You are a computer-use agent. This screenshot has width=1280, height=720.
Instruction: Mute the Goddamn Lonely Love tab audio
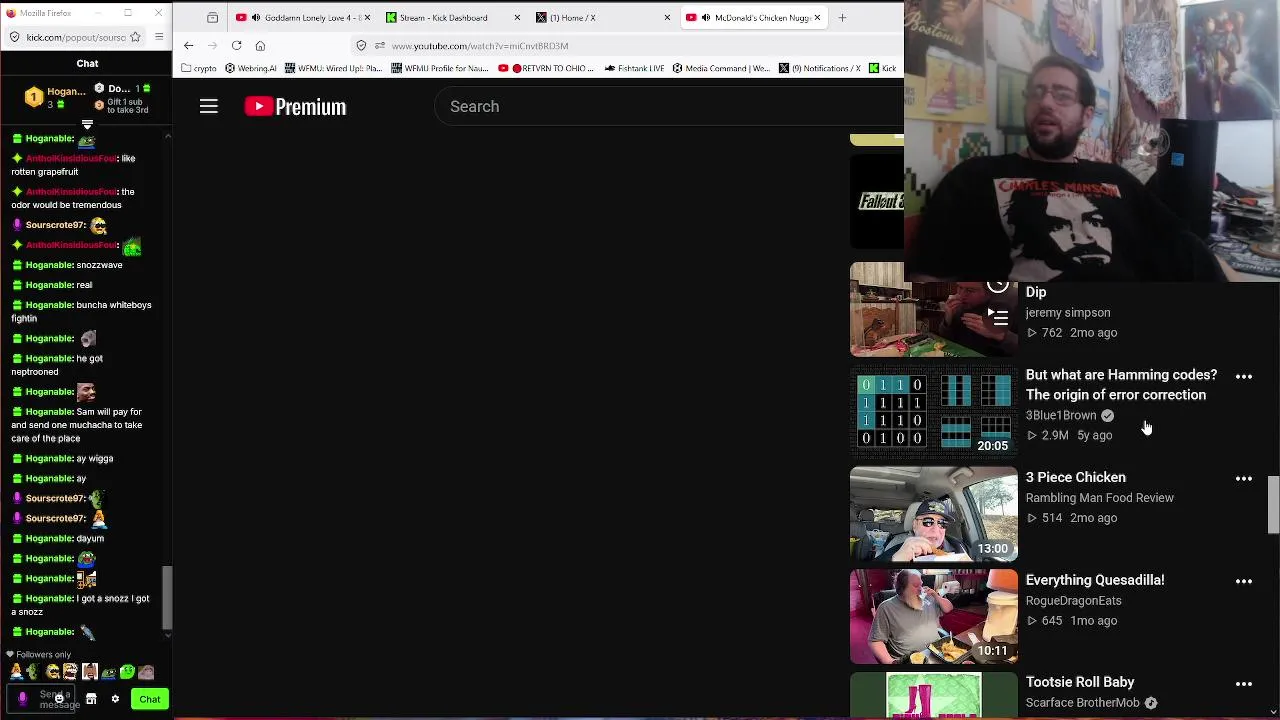click(x=255, y=18)
